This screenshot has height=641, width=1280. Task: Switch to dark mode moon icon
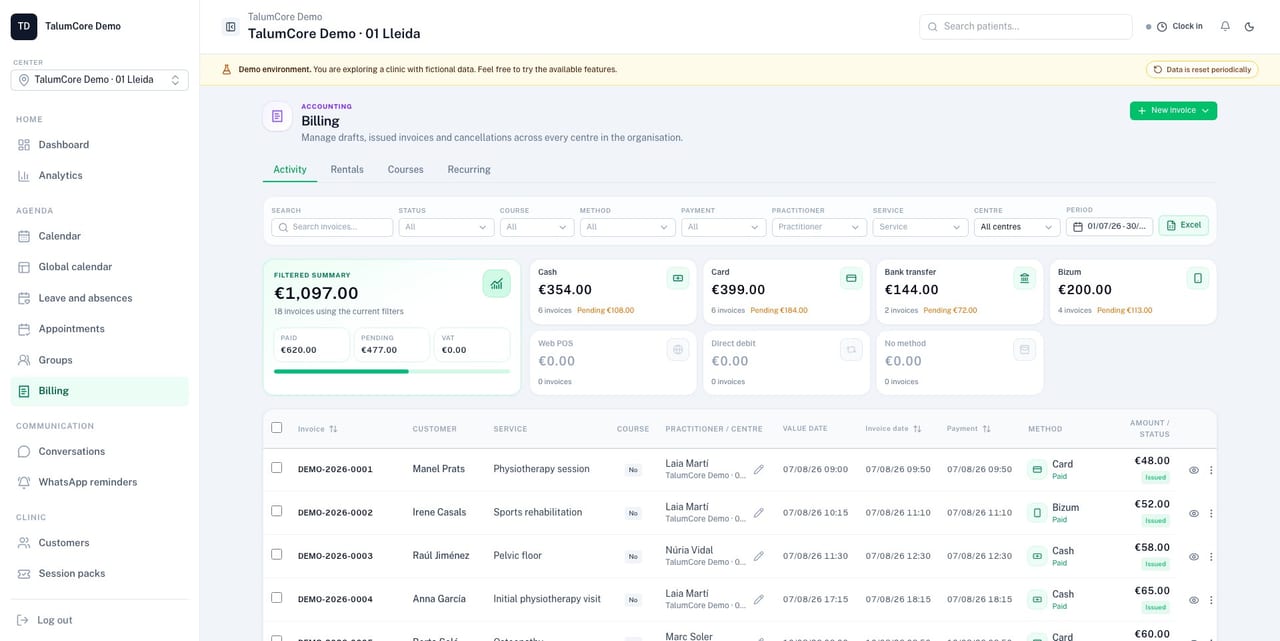pyautogui.click(x=1249, y=26)
